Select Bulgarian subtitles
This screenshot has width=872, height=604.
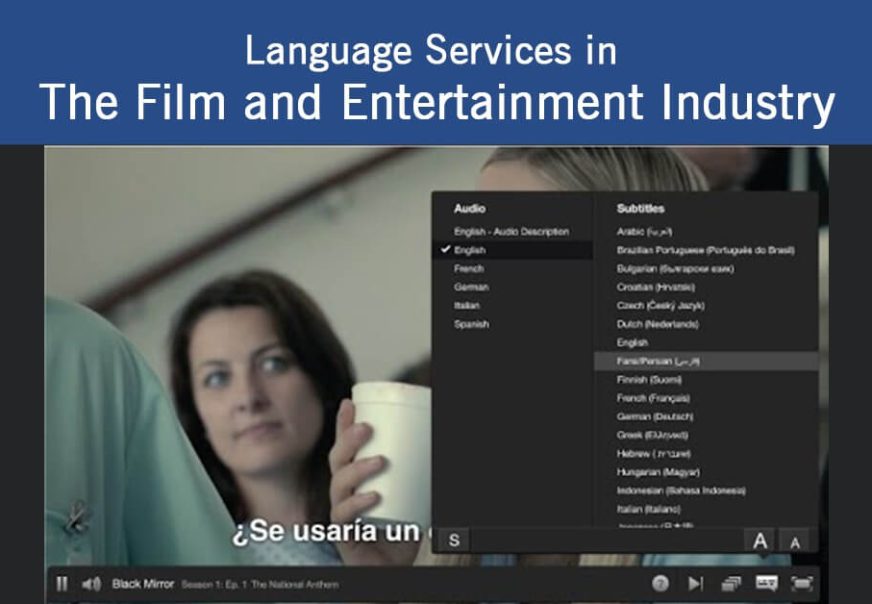675,269
